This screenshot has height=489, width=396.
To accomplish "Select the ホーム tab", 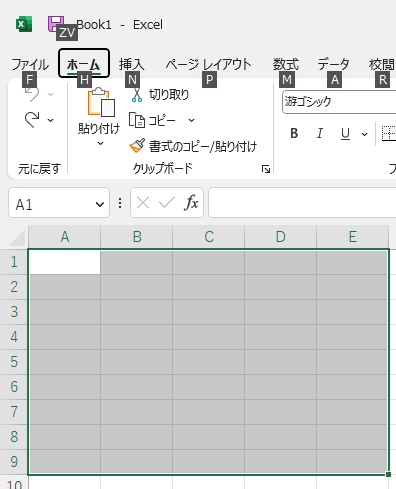I will tap(84, 63).
